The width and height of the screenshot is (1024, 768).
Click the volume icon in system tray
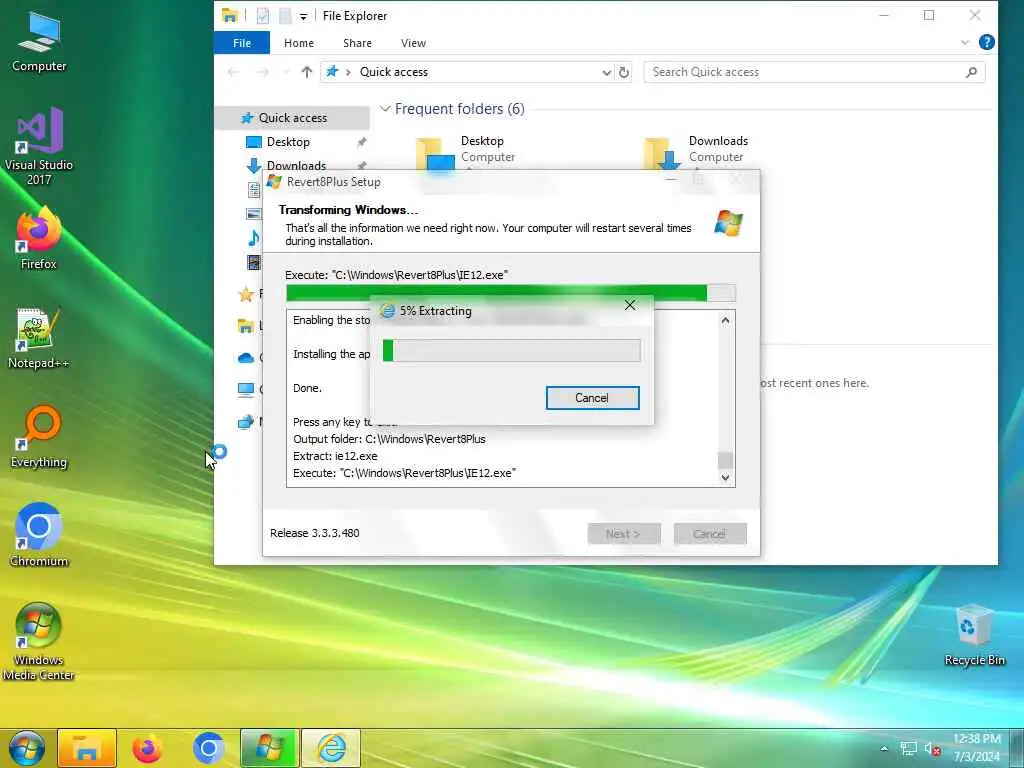coord(932,749)
